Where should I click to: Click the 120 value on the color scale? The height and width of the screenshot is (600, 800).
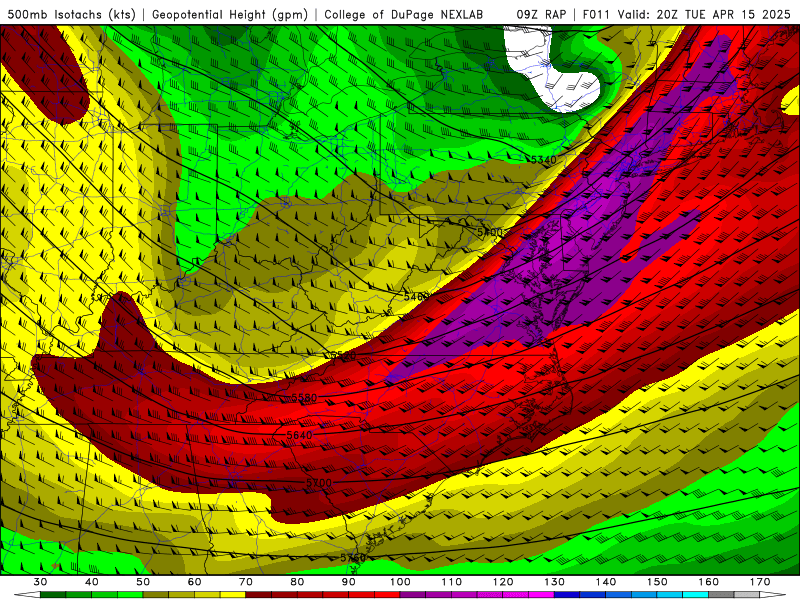pyautogui.click(x=503, y=582)
